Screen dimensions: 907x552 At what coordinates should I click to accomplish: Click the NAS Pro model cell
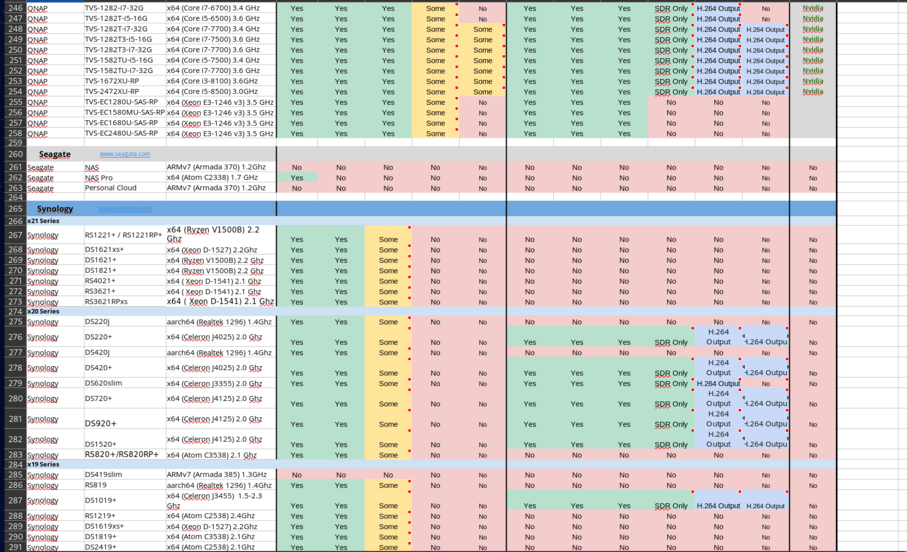pyautogui.click(x=124, y=178)
